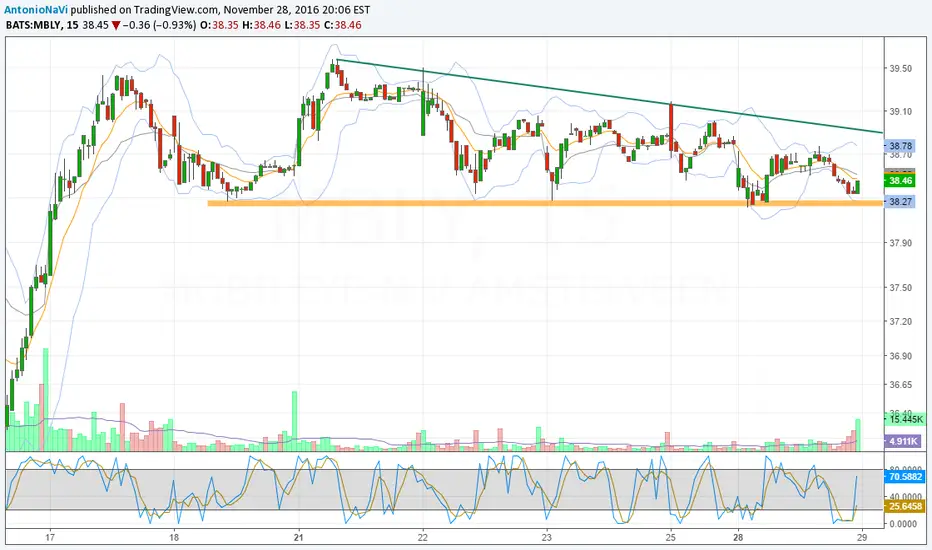
Task: Click date 29 on time axis
Action: pyautogui.click(x=862, y=538)
